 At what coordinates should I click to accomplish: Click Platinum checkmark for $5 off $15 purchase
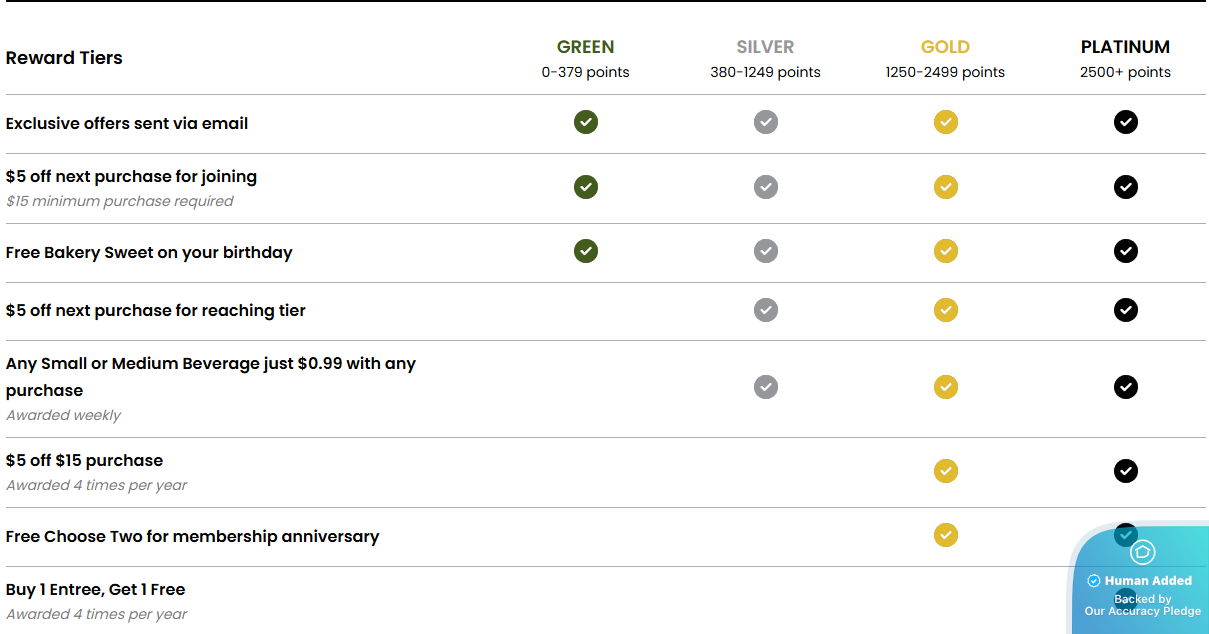[x=1126, y=470]
